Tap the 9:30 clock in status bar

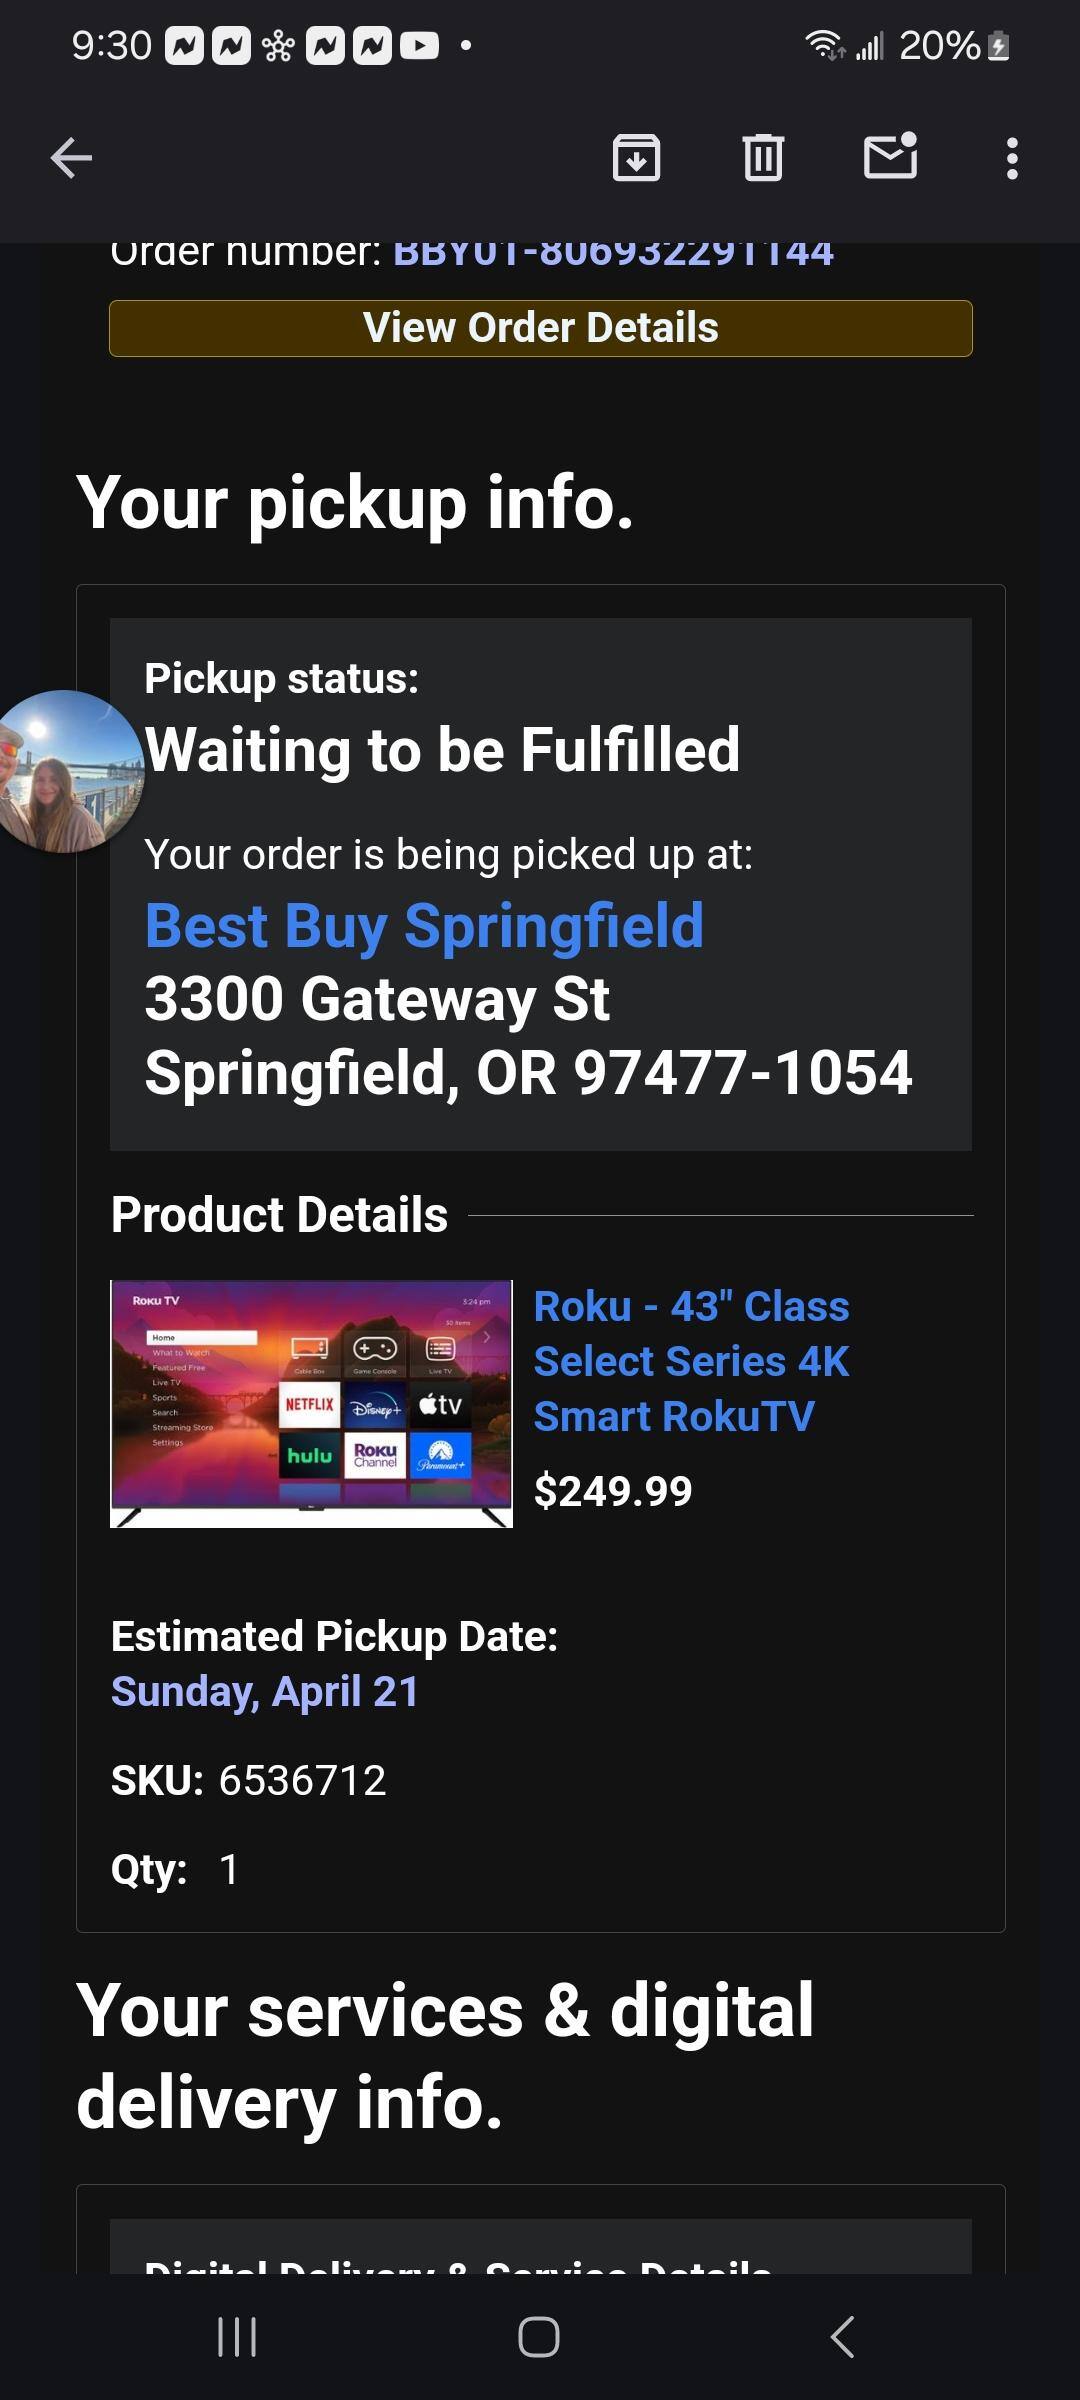point(111,45)
